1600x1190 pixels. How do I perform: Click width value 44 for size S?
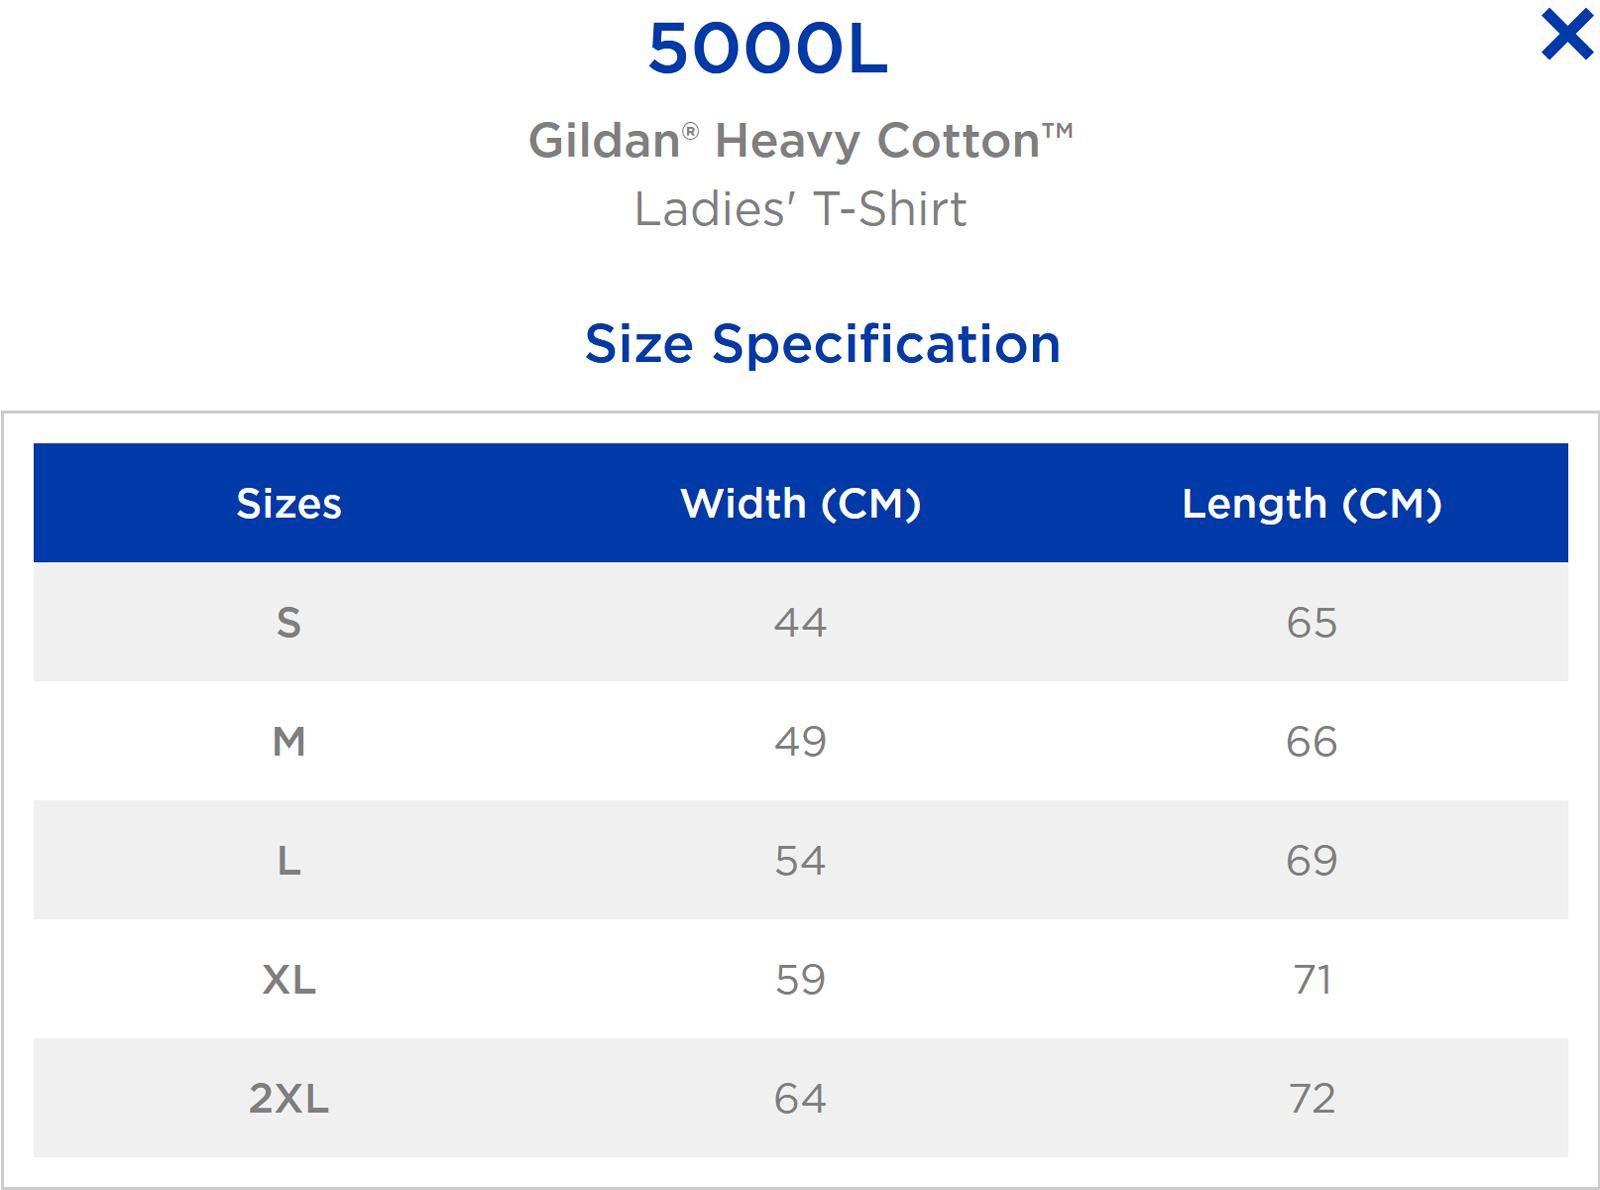800,622
